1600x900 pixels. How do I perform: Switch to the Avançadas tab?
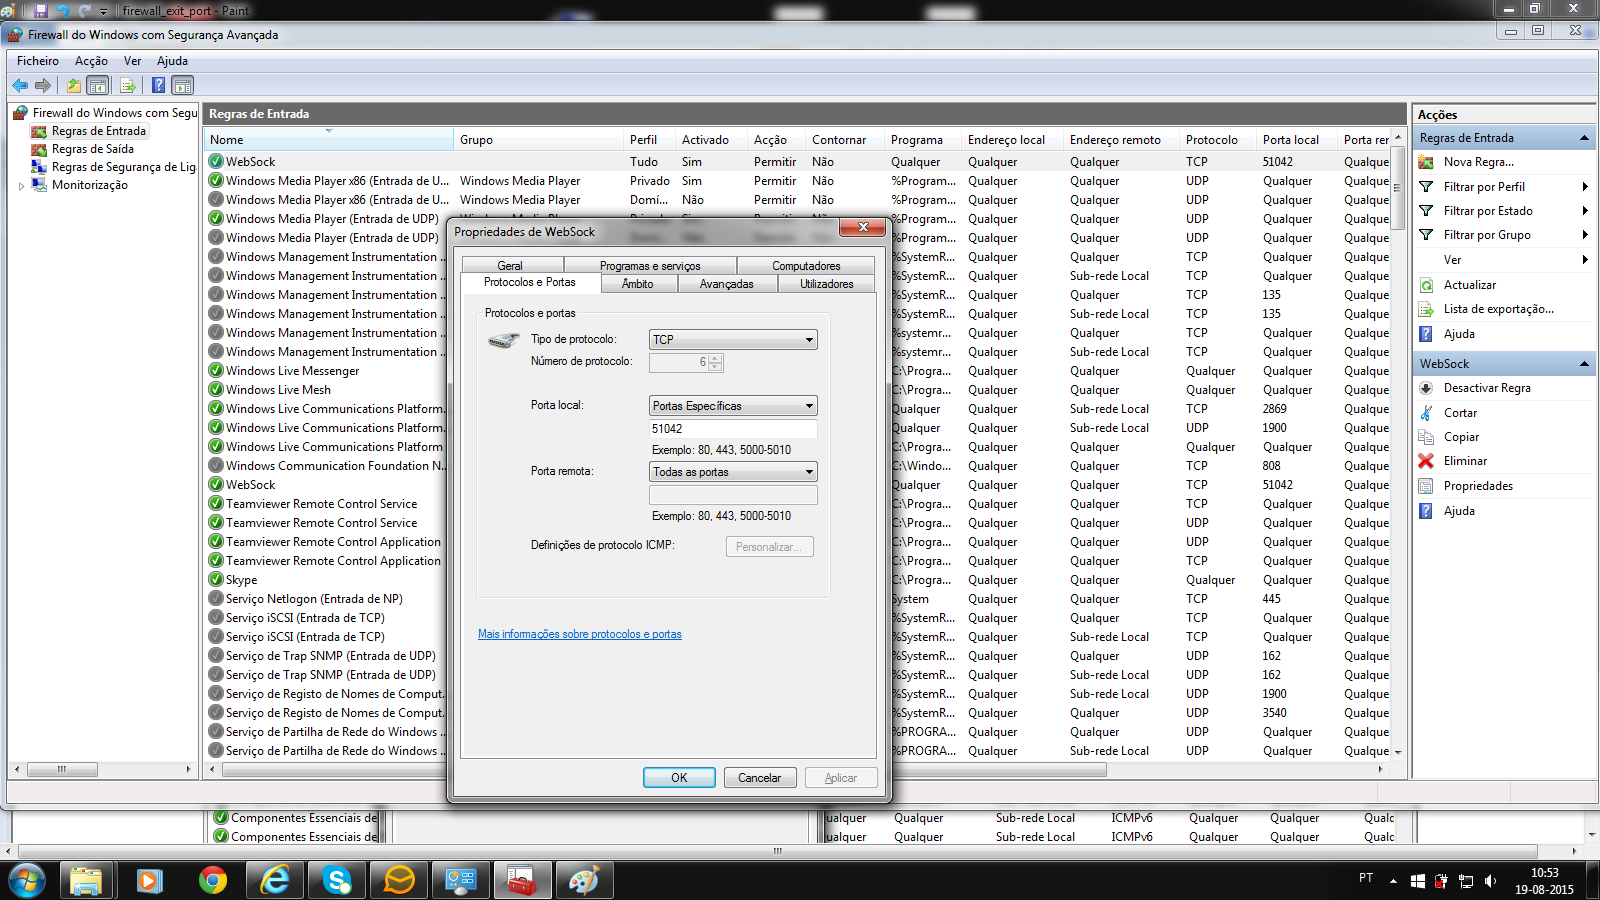(x=727, y=284)
